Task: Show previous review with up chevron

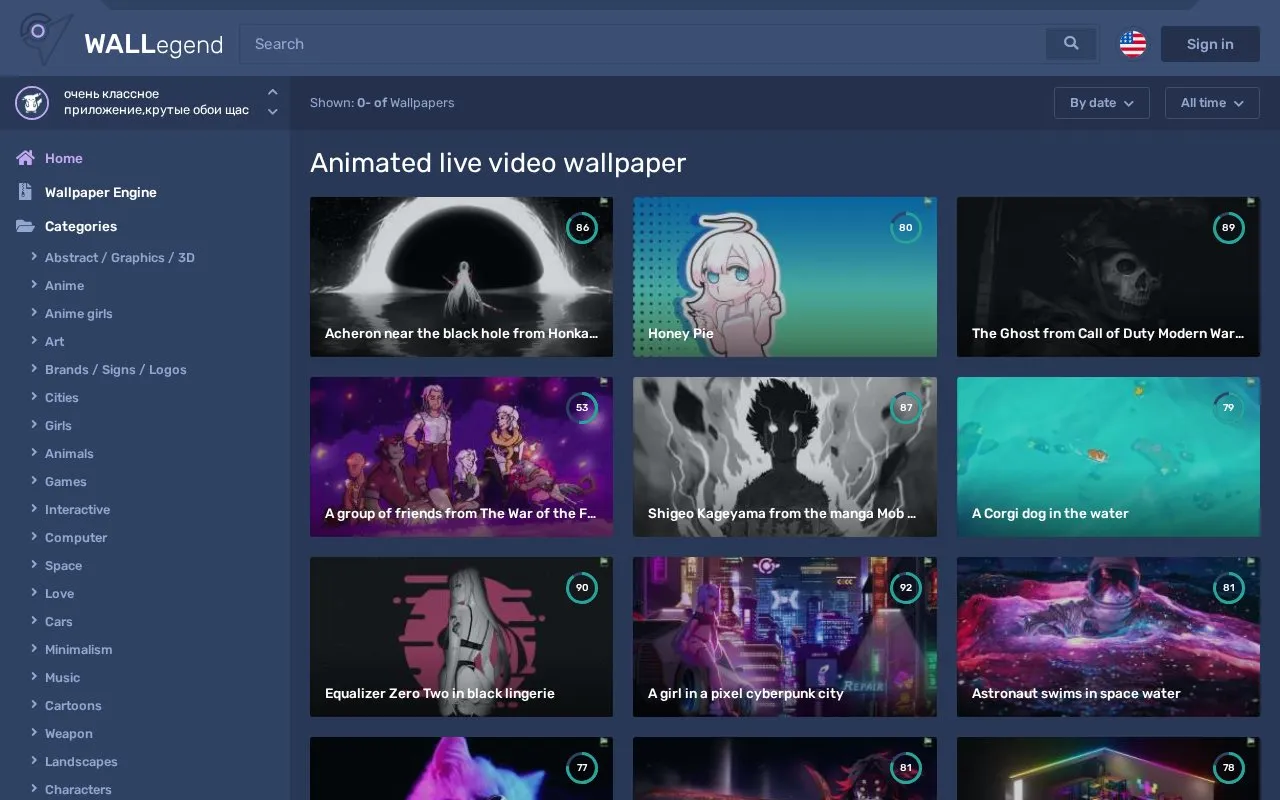Action: click(272, 92)
